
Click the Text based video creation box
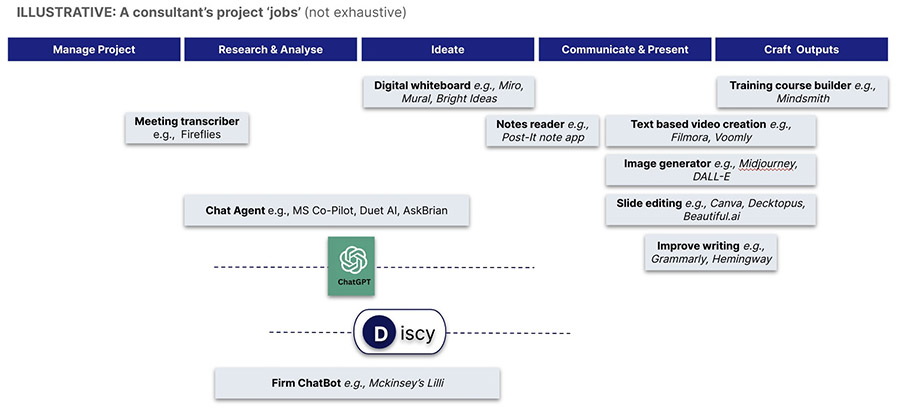coord(711,131)
